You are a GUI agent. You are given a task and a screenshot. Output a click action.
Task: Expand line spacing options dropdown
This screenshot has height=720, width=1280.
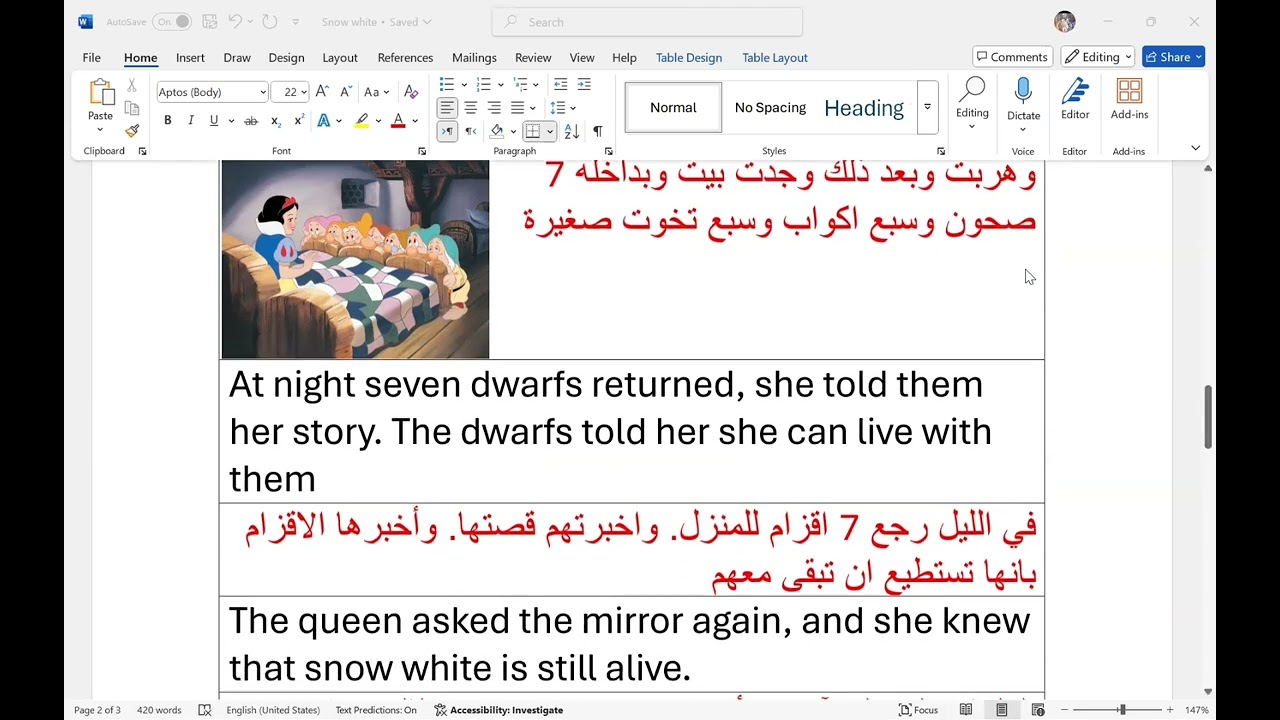(573, 108)
